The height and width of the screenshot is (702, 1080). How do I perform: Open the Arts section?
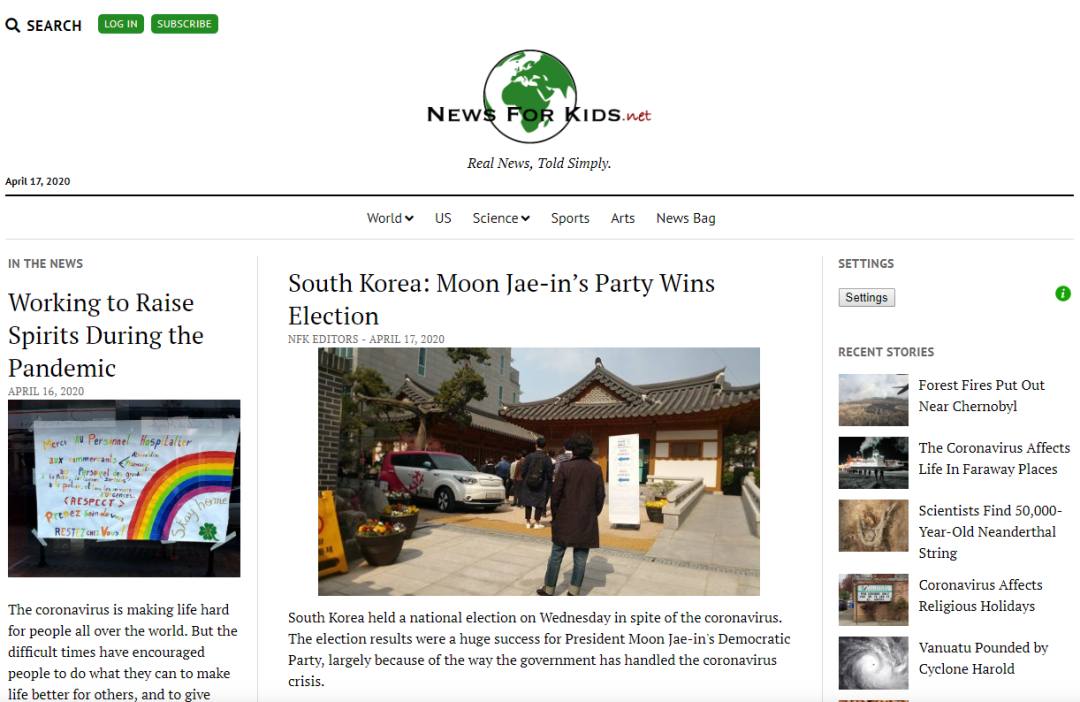623,218
